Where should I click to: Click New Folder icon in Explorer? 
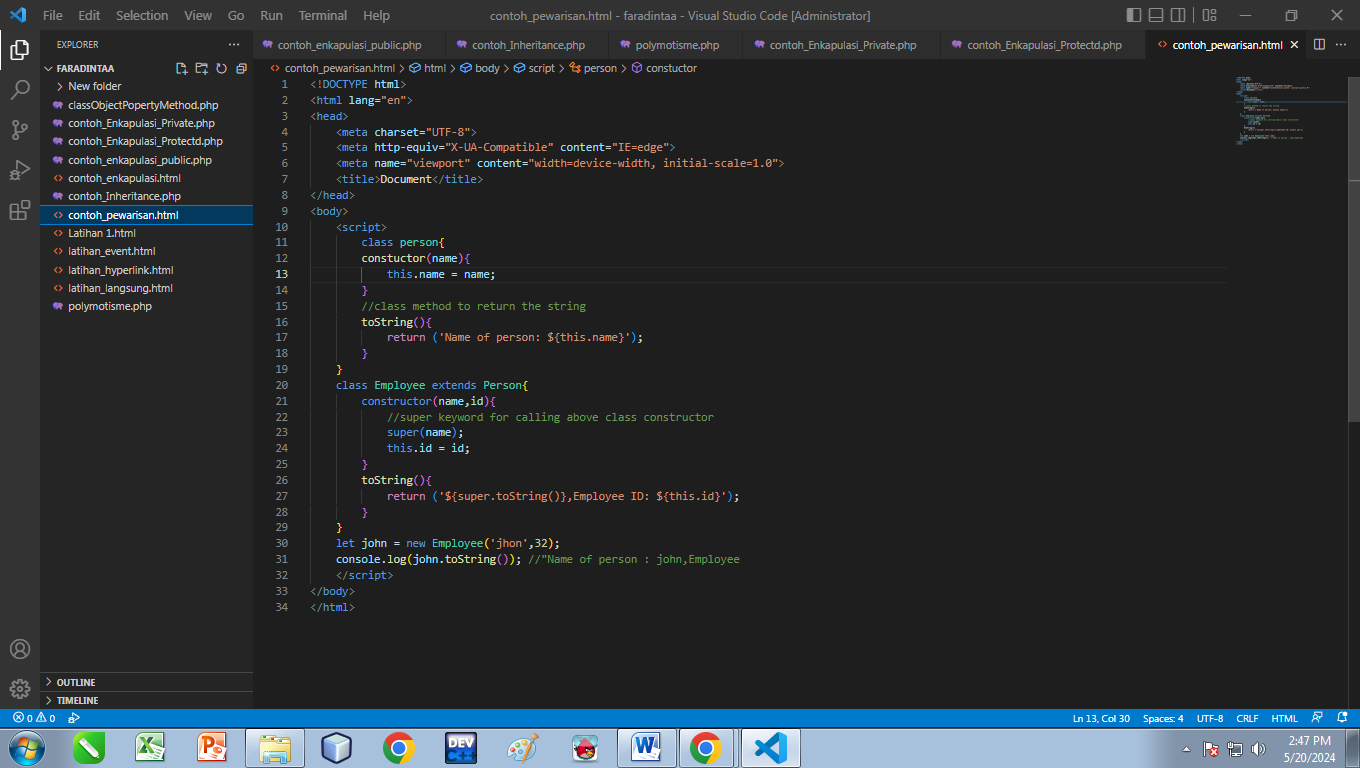202,68
